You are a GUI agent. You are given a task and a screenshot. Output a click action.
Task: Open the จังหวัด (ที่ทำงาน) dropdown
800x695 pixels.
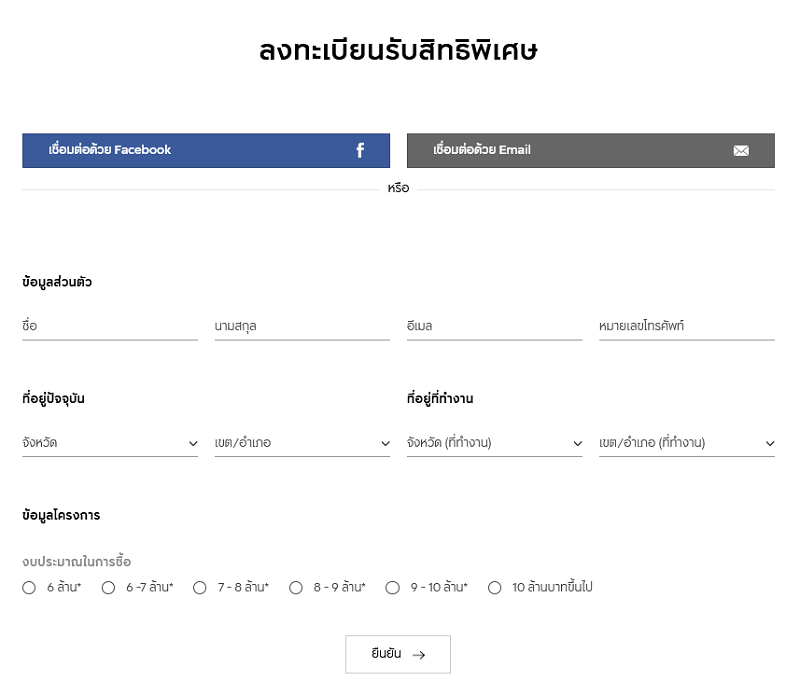click(x=495, y=443)
